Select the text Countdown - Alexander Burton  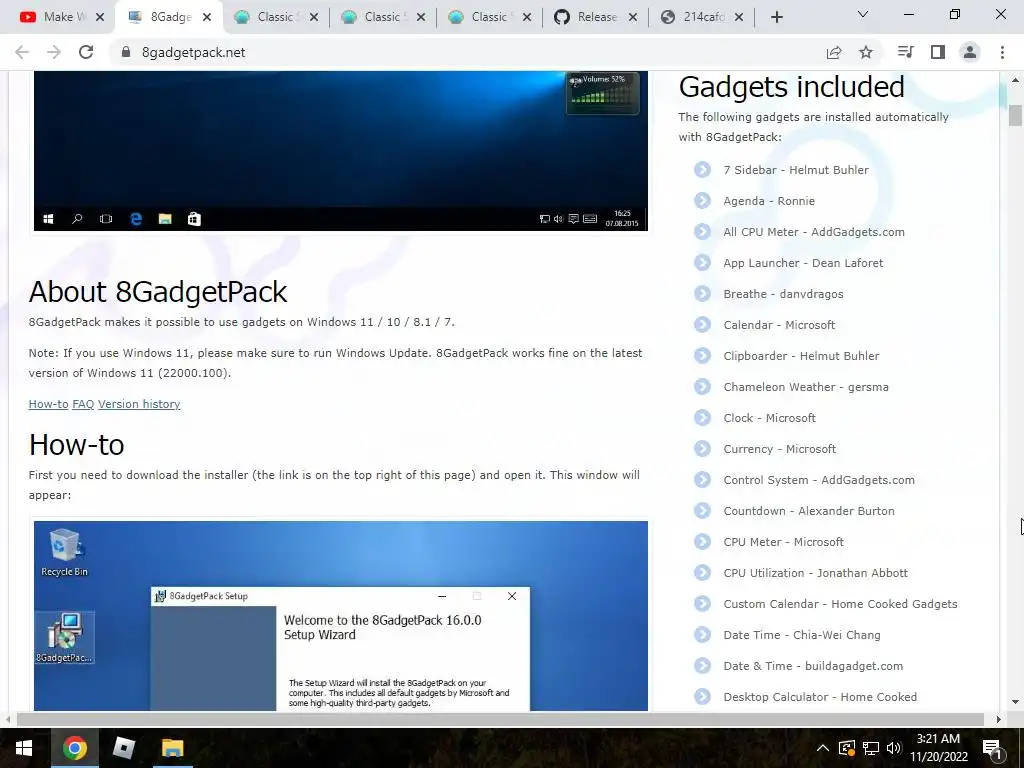coord(809,511)
